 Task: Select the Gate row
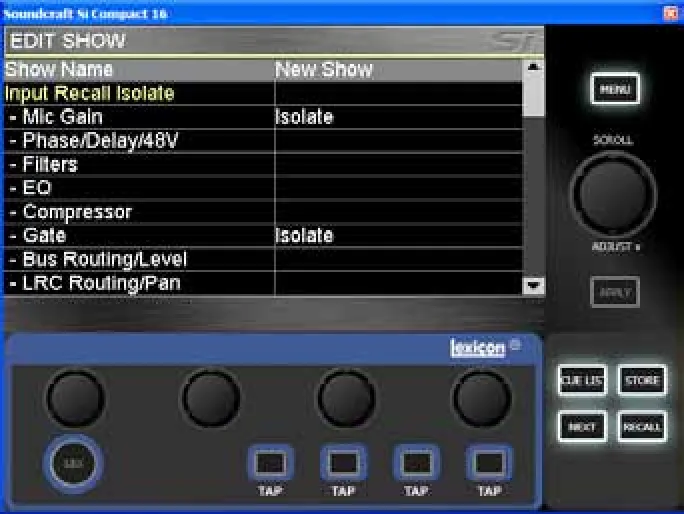click(x=263, y=235)
